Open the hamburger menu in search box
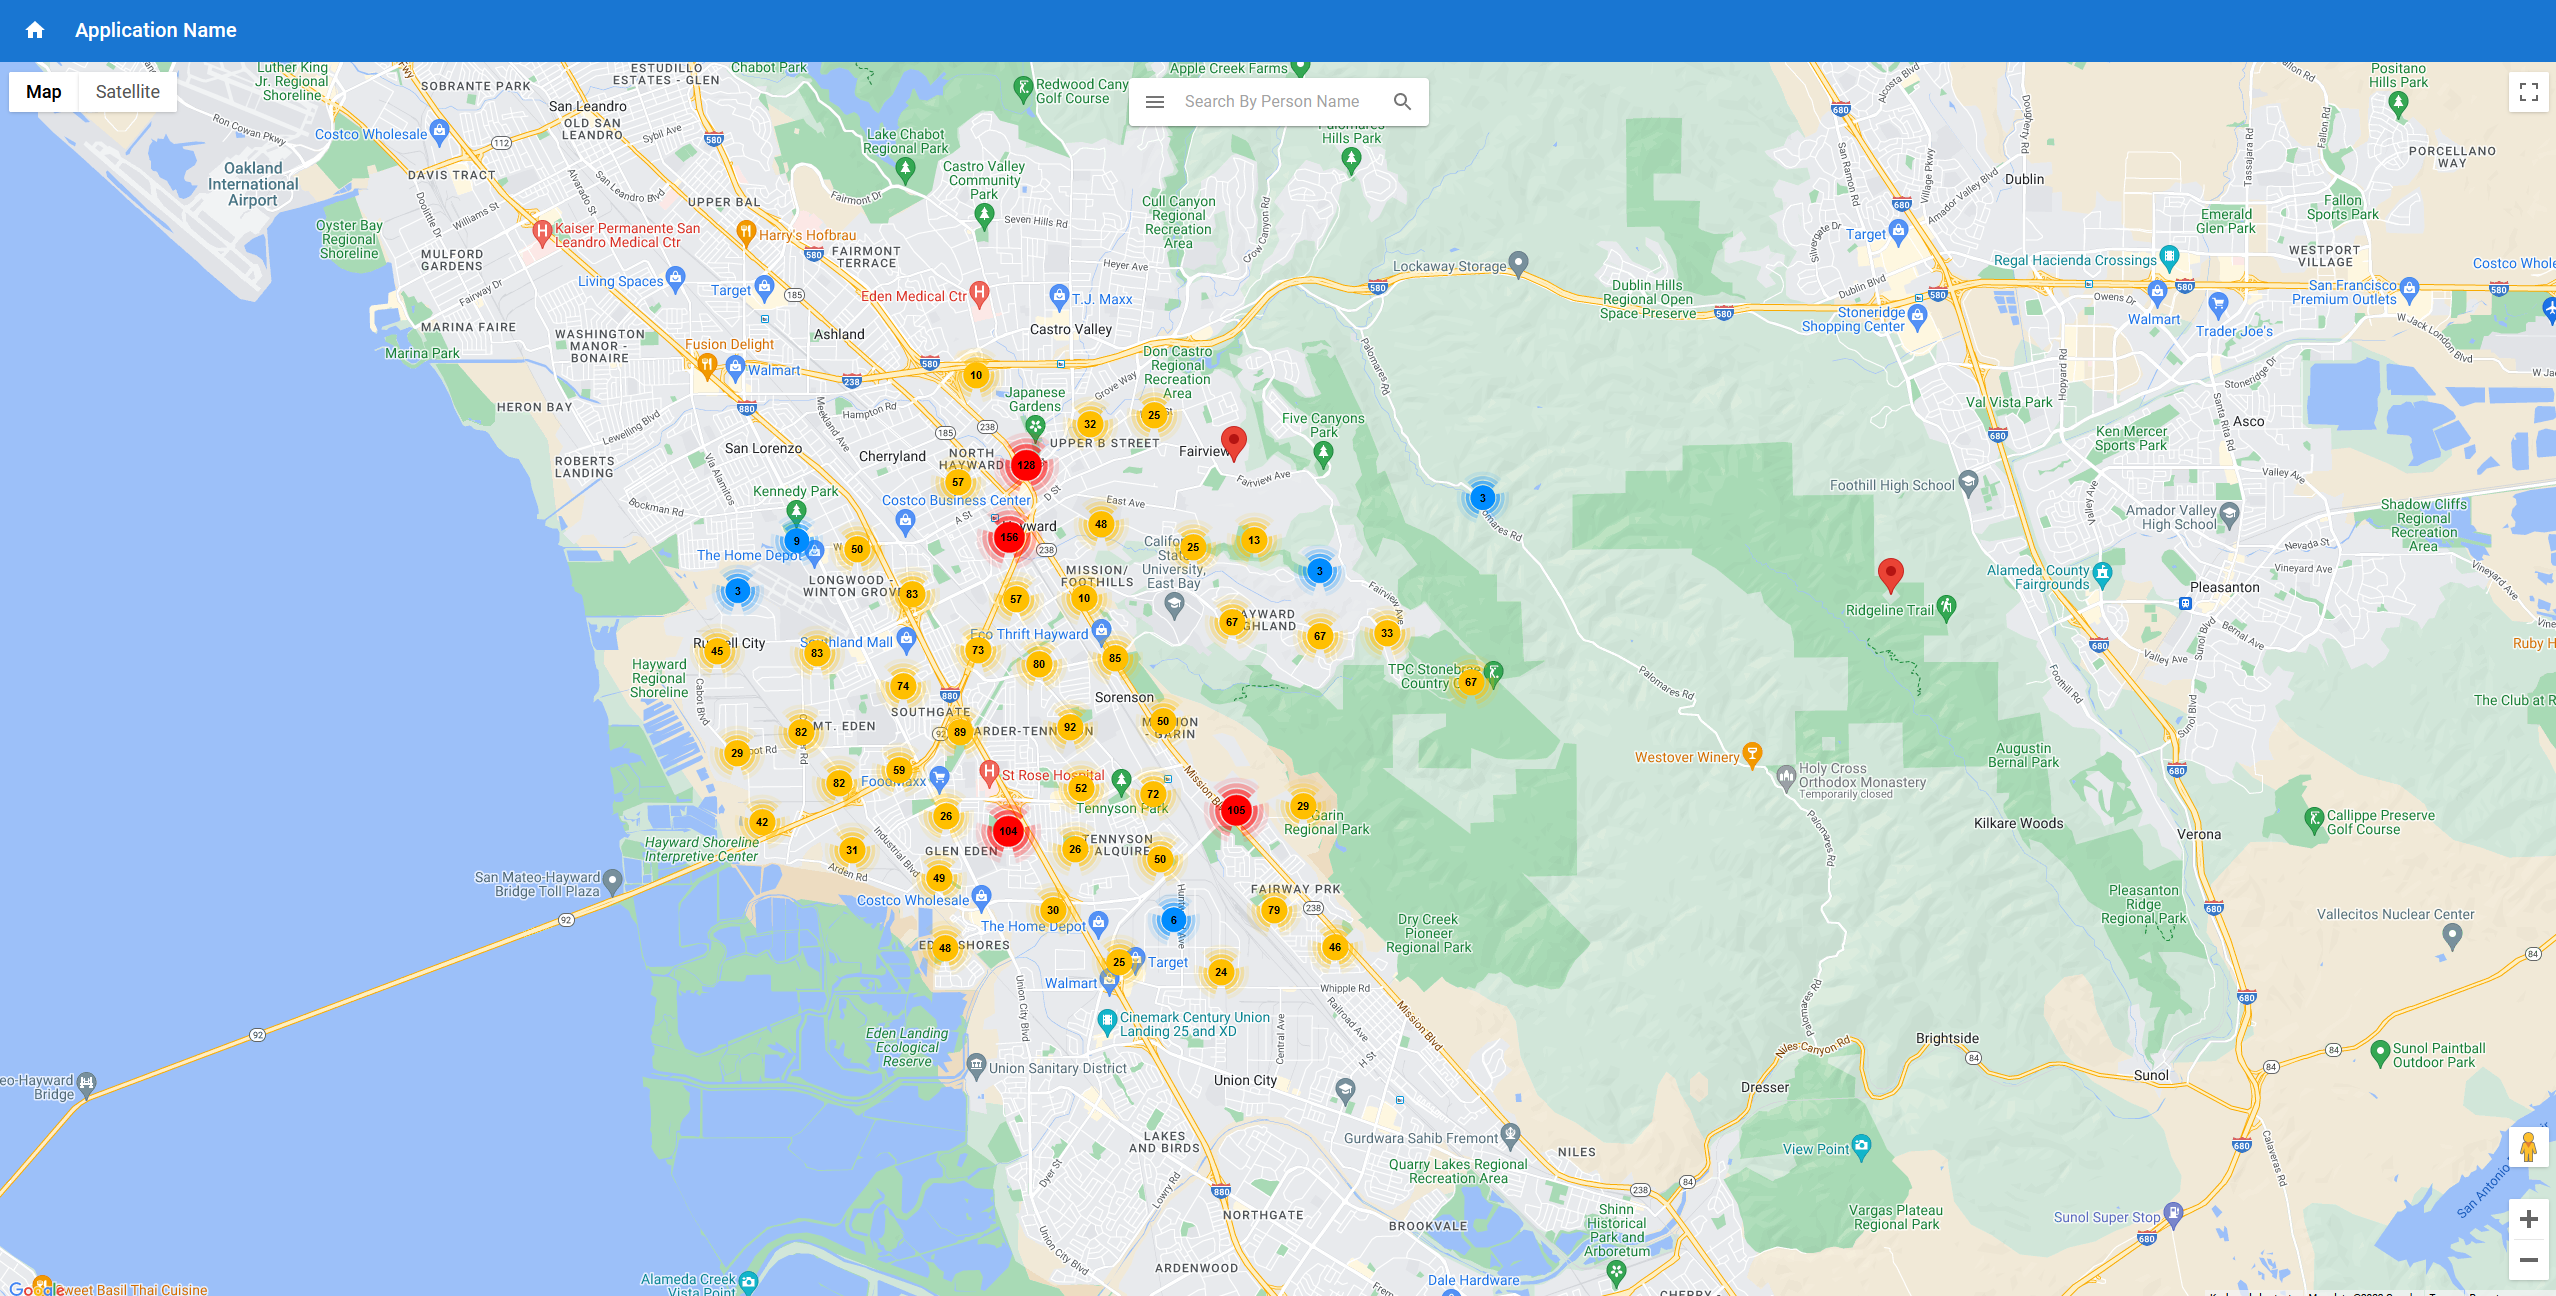Screen dimensions: 2556x1296 tap(1155, 102)
